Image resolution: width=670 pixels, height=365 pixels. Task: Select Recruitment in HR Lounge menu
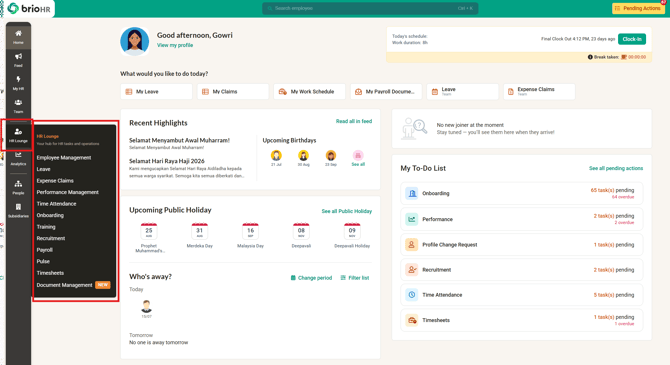tap(51, 238)
